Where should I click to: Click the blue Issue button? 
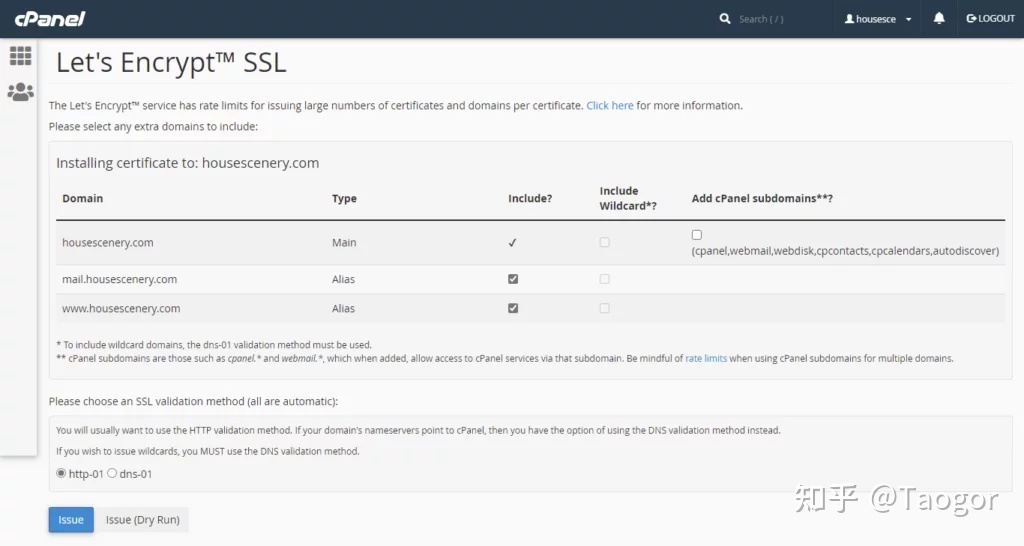71,520
